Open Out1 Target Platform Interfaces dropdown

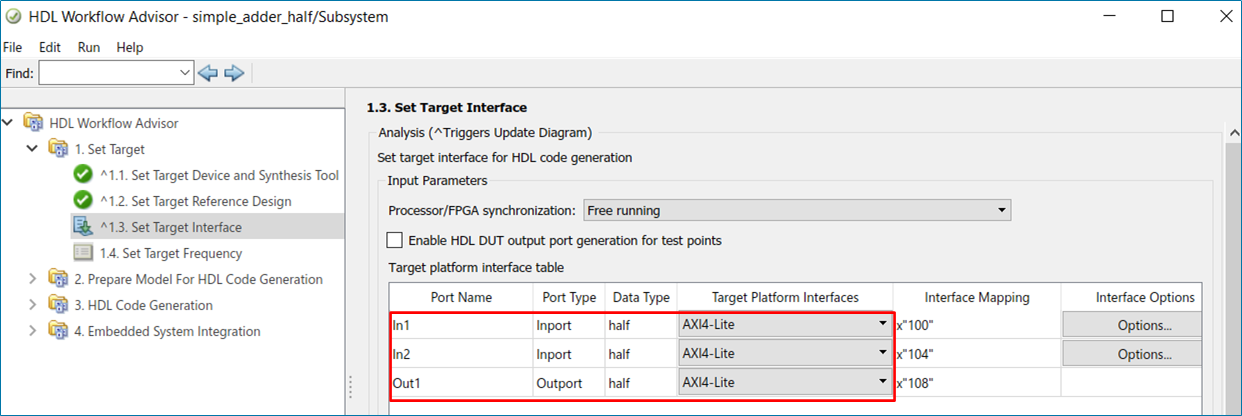(x=882, y=382)
